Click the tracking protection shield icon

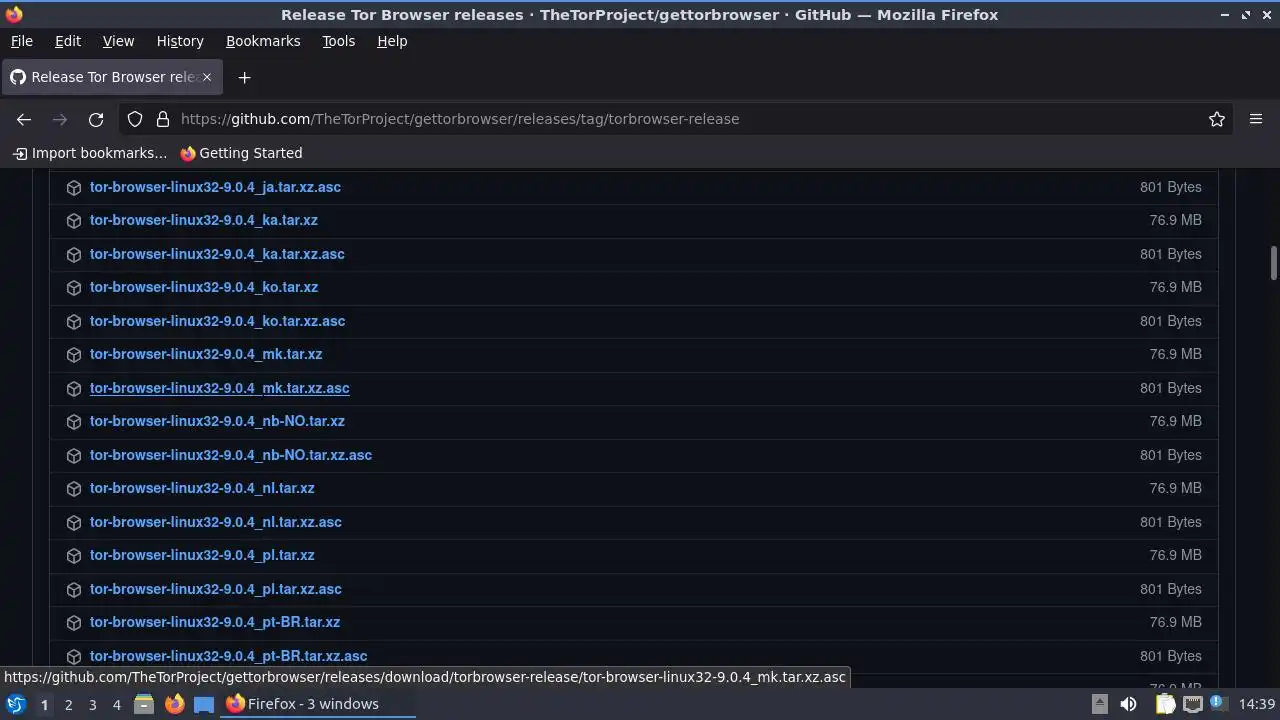pyautogui.click(x=135, y=119)
